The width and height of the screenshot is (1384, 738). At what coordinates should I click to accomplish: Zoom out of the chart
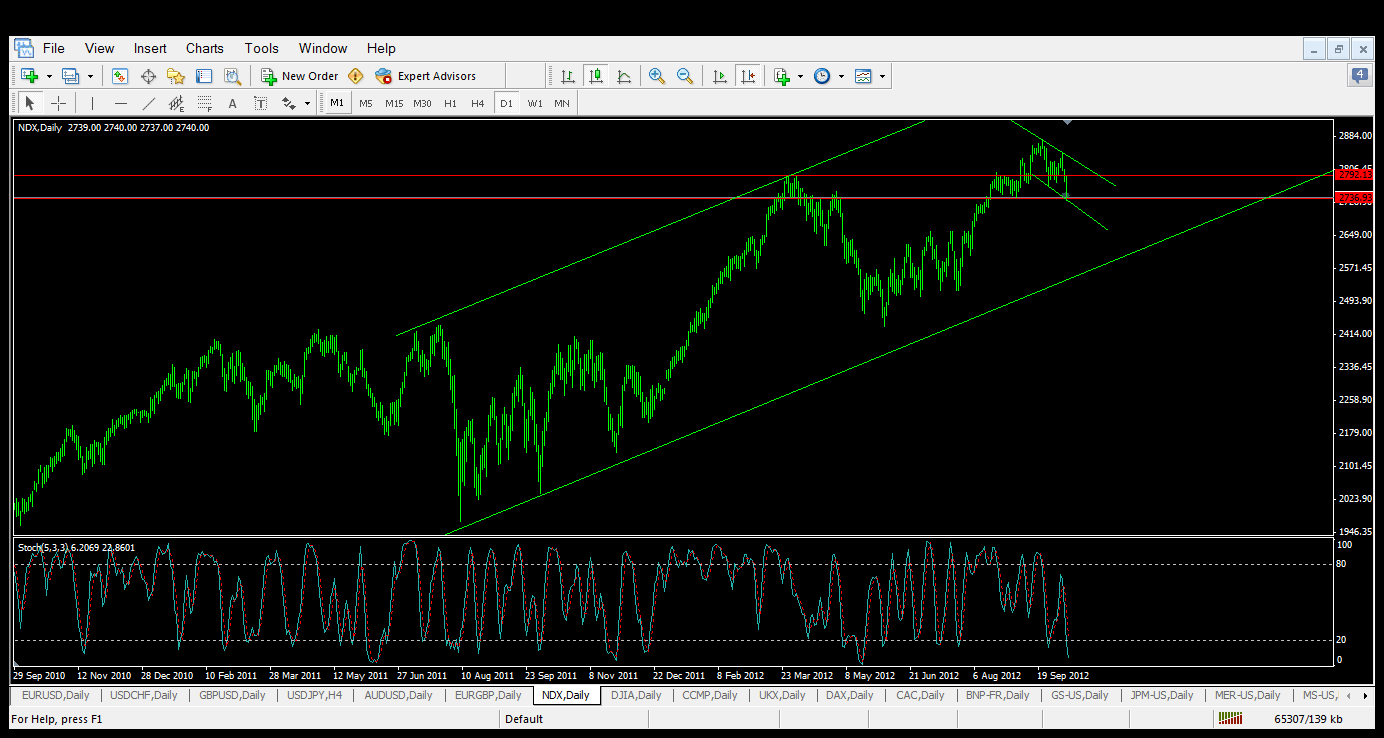click(x=685, y=76)
